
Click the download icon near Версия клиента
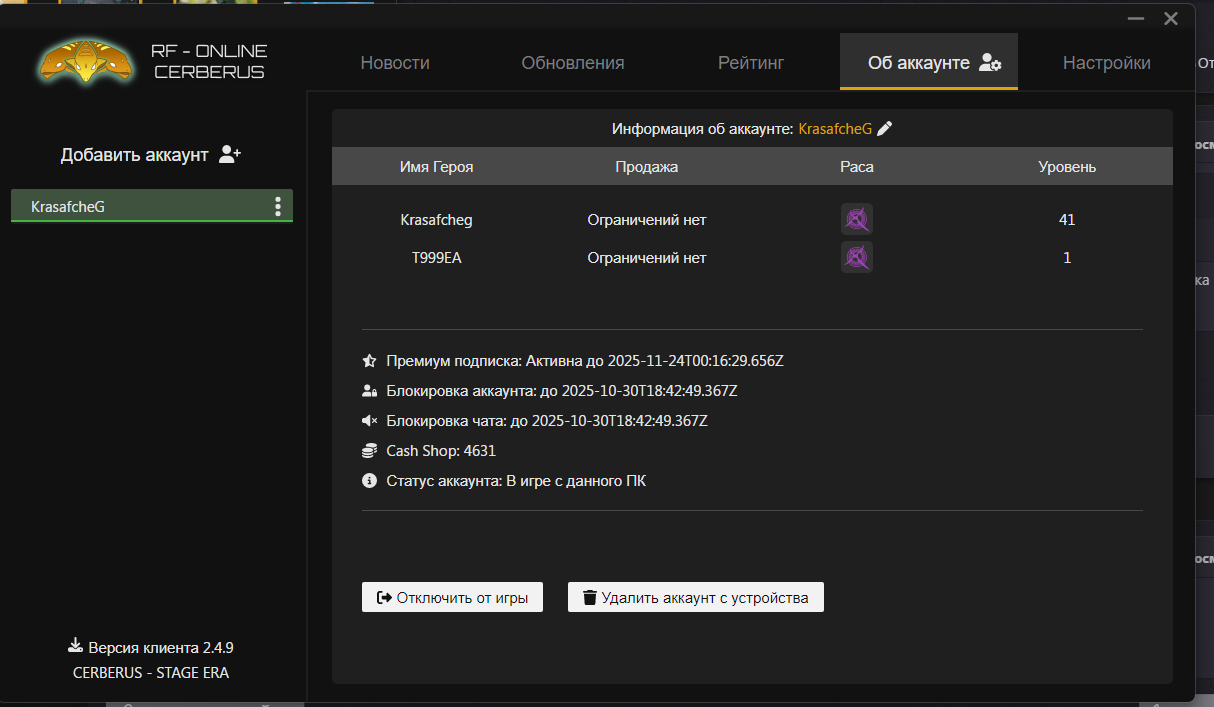[x=75, y=646]
